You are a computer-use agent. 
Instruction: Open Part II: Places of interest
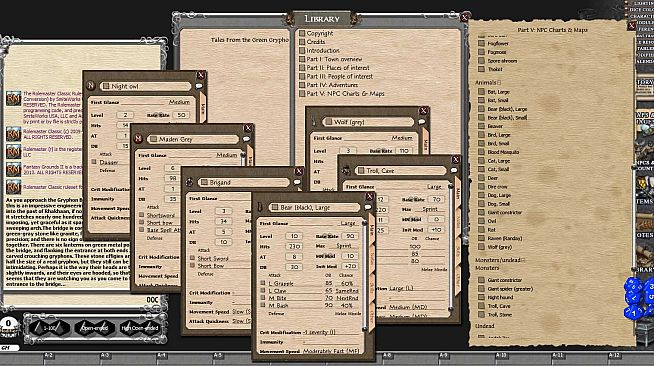tap(334, 68)
